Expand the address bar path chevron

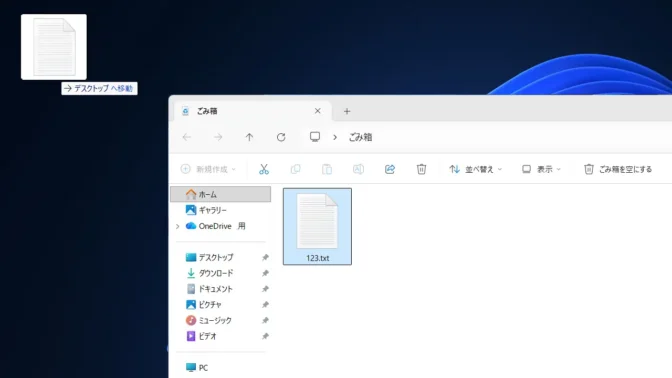[x=335, y=137]
